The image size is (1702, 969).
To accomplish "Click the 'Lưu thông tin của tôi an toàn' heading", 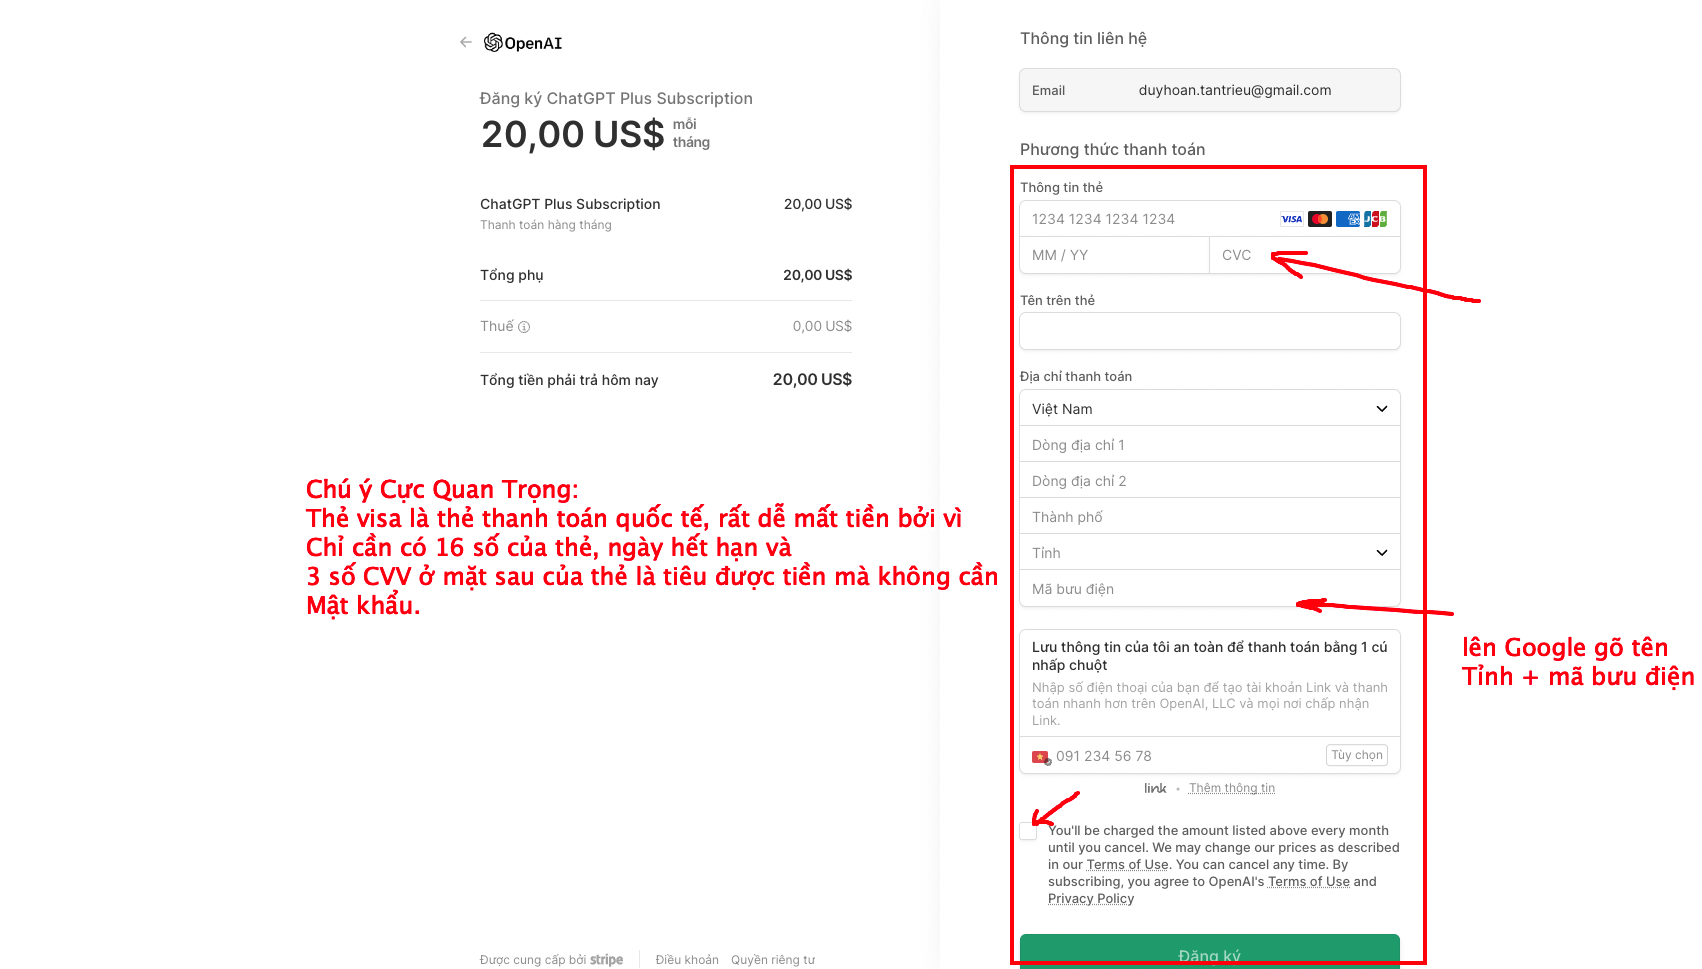I will [1210, 656].
